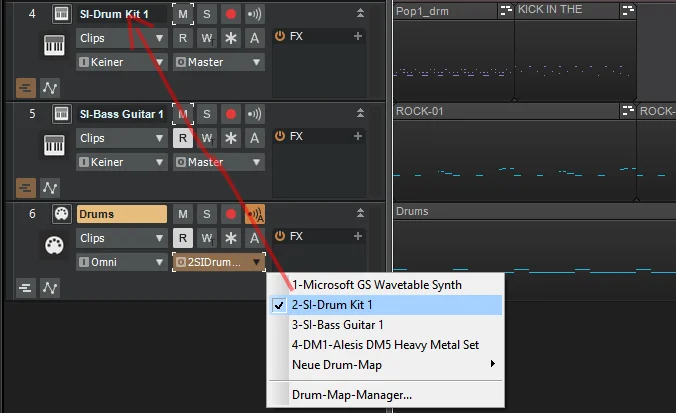Open the Omni input dropdown on Drums track
The width and height of the screenshot is (676, 413).
click(122, 262)
